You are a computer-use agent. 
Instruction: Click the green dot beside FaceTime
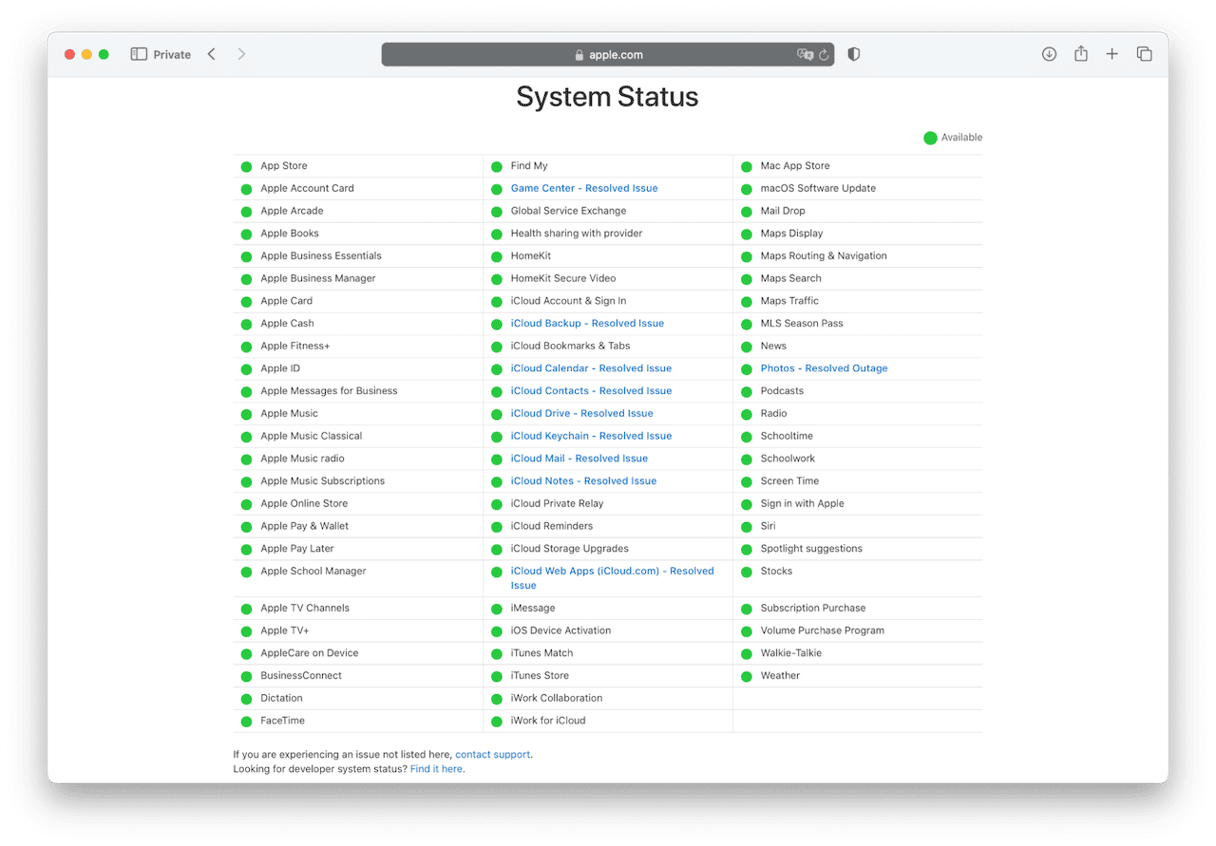tap(246, 722)
